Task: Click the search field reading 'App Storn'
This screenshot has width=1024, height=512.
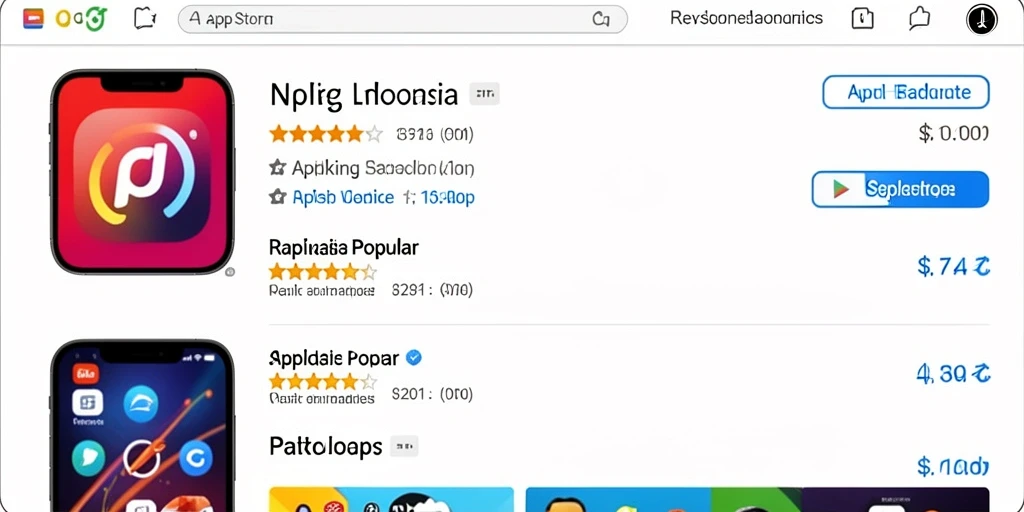Action: point(402,20)
